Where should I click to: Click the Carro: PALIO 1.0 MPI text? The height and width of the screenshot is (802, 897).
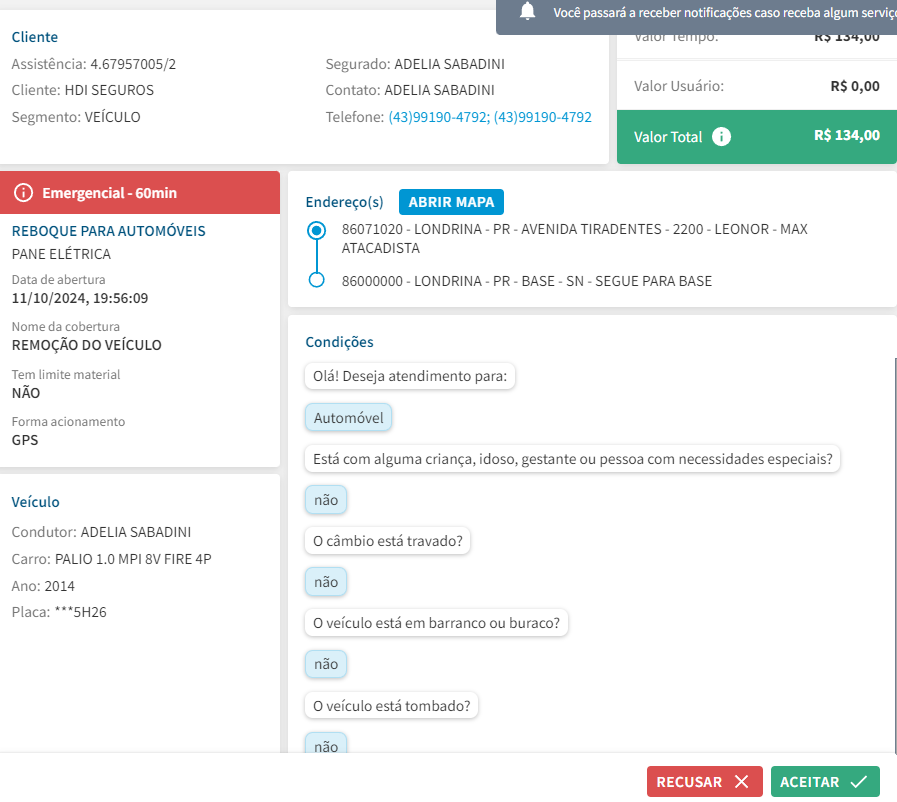point(112,559)
